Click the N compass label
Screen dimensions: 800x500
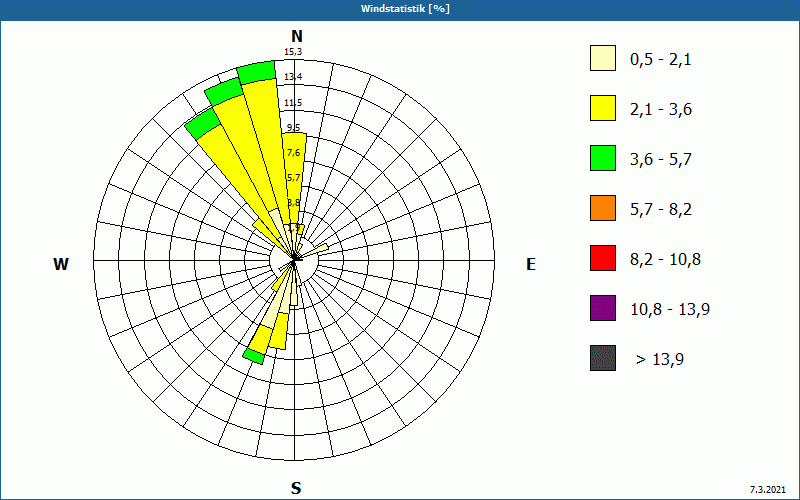point(297,36)
